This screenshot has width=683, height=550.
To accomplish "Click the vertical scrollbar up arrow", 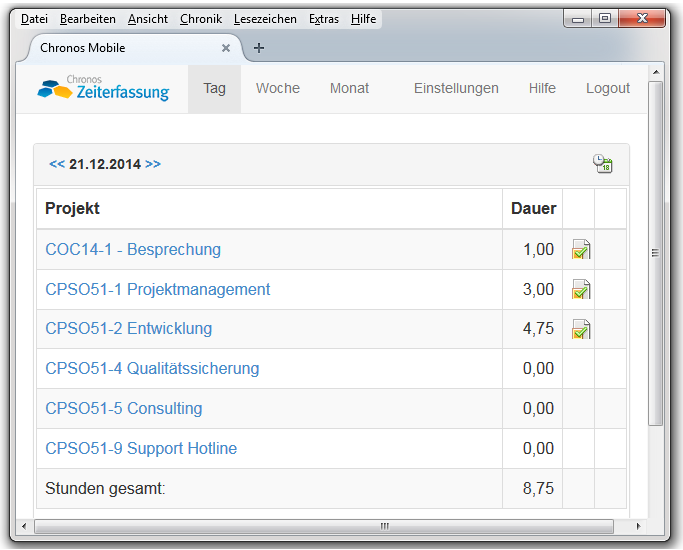I will pos(656,72).
